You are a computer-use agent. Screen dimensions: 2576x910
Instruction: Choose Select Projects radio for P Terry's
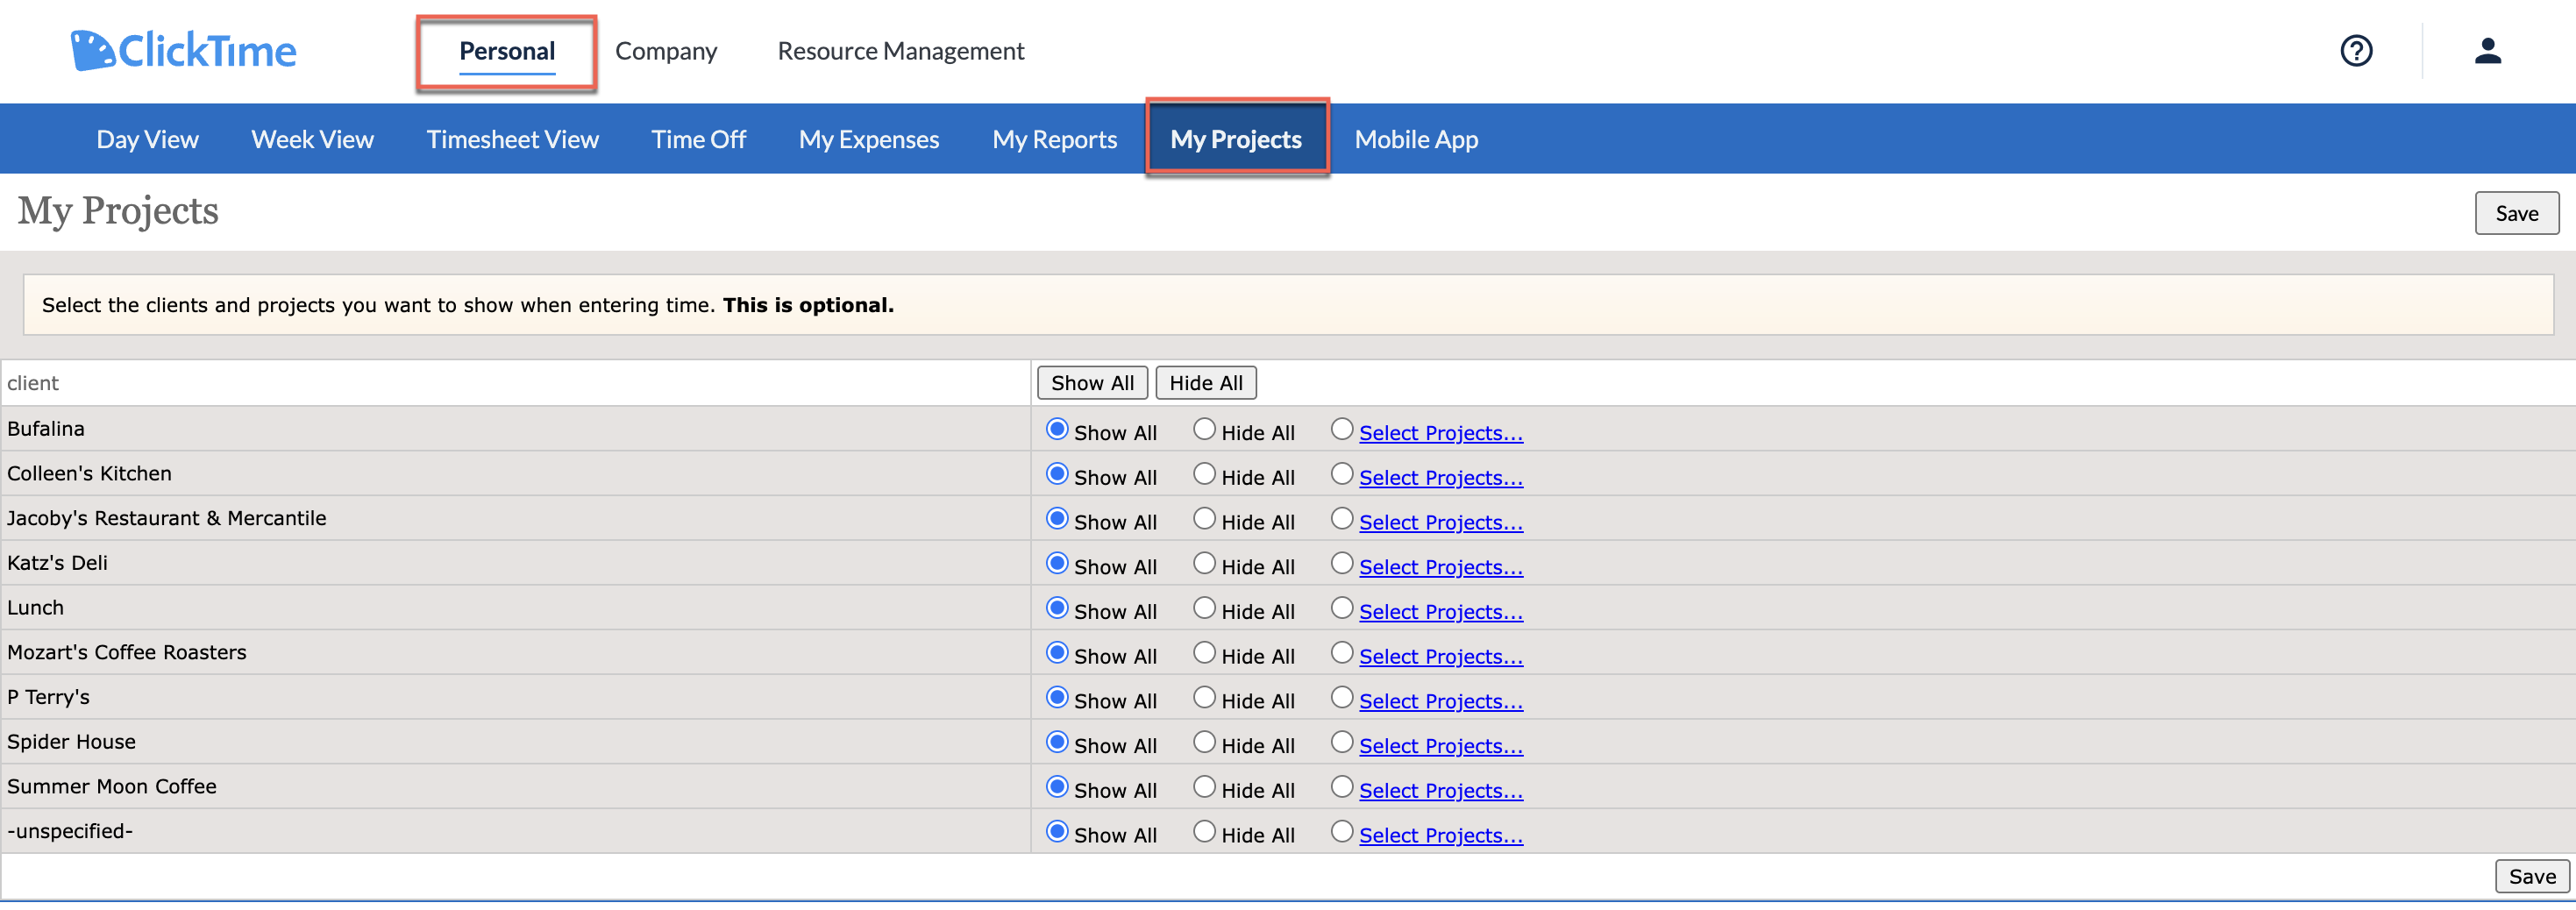1342,698
